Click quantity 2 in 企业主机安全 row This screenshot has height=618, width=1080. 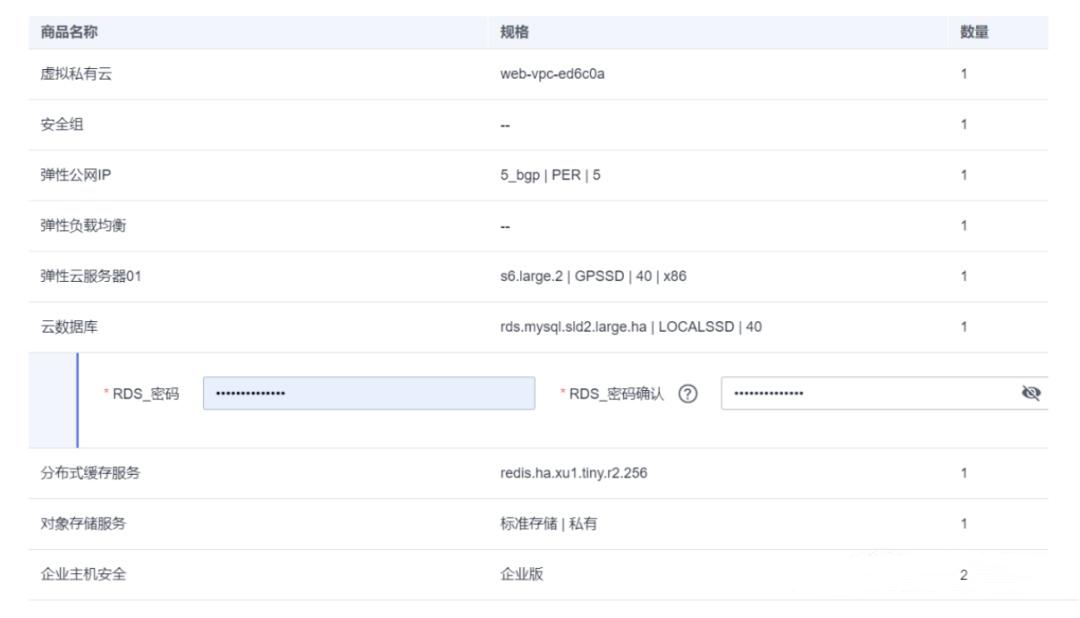tap(964, 575)
